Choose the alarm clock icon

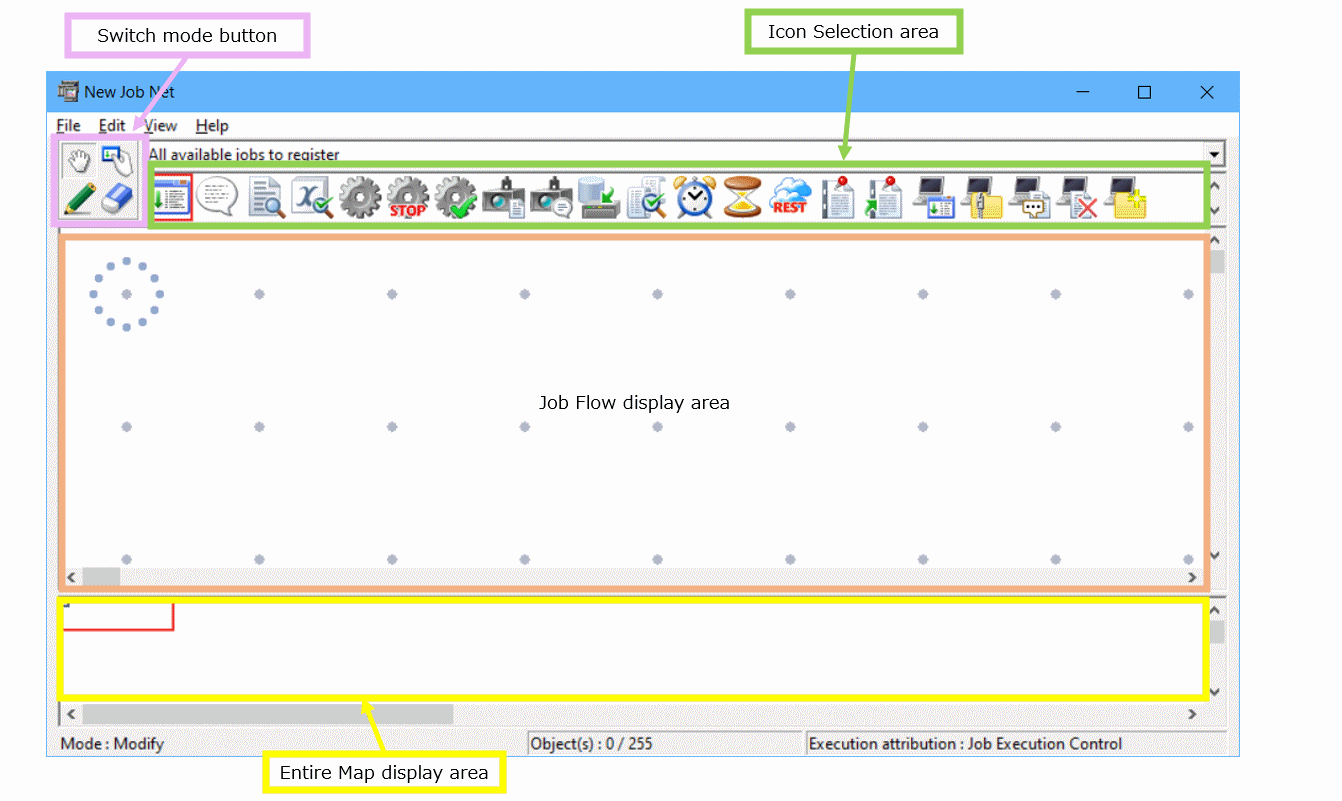click(x=694, y=197)
